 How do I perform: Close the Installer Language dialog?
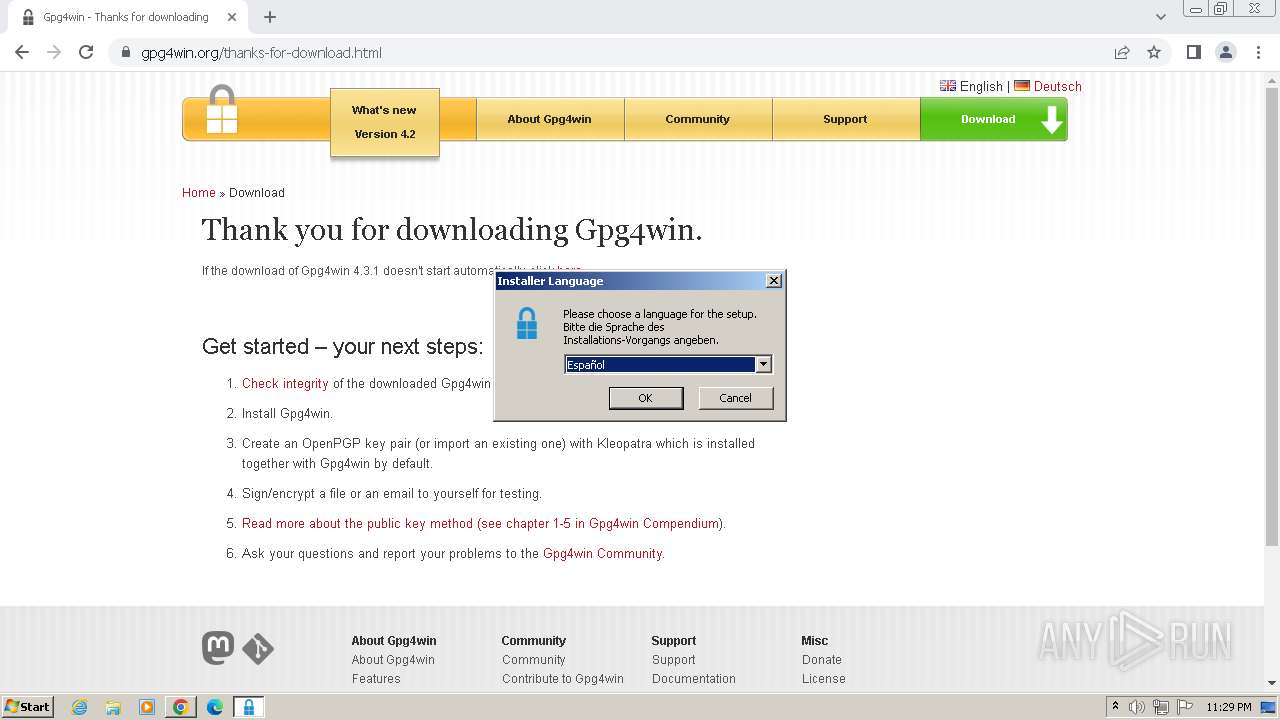point(773,281)
